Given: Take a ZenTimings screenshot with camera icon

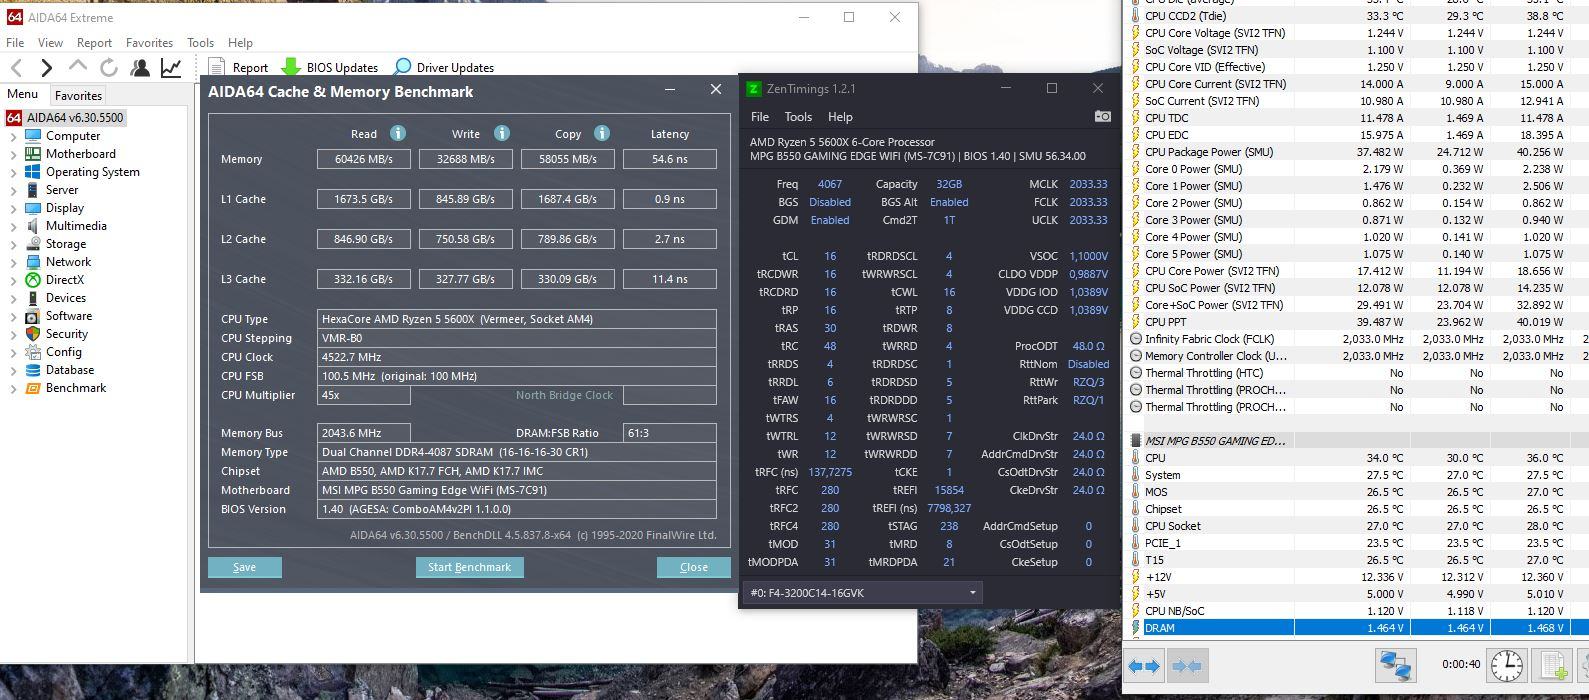Looking at the screenshot, I should click(x=1102, y=117).
